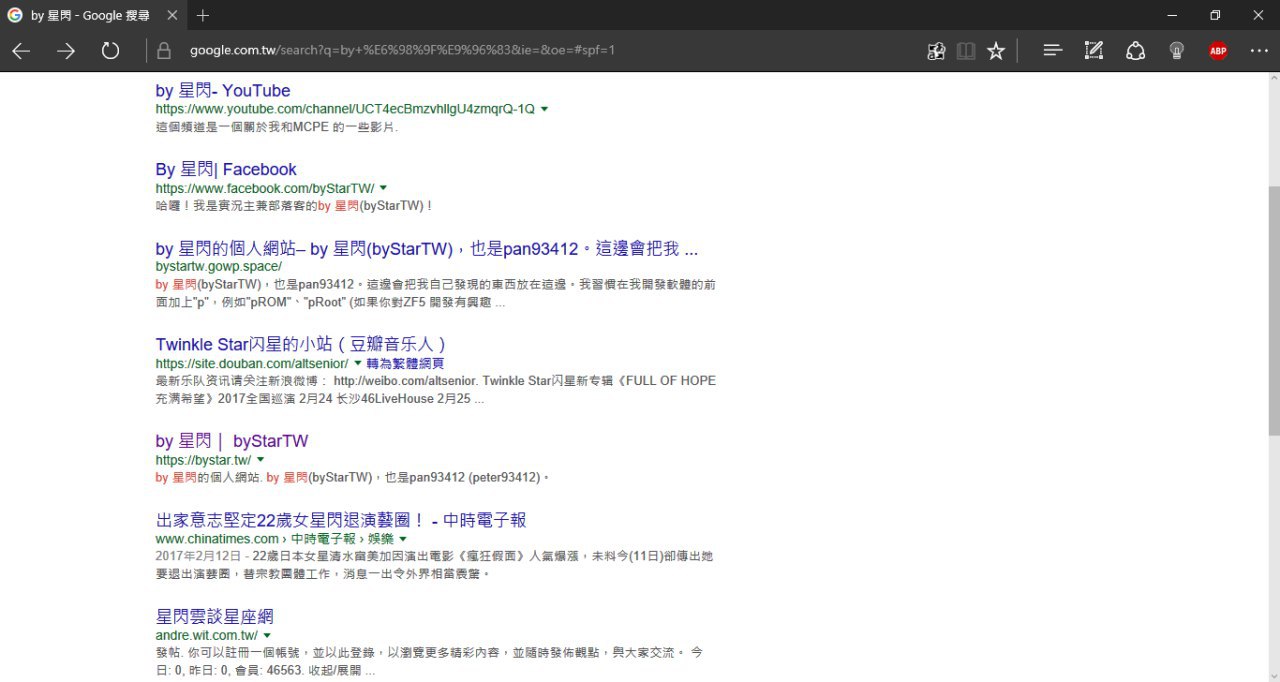Click the Forward navigation arrow
Viewport: 1280px width, 682px height.
66,51
